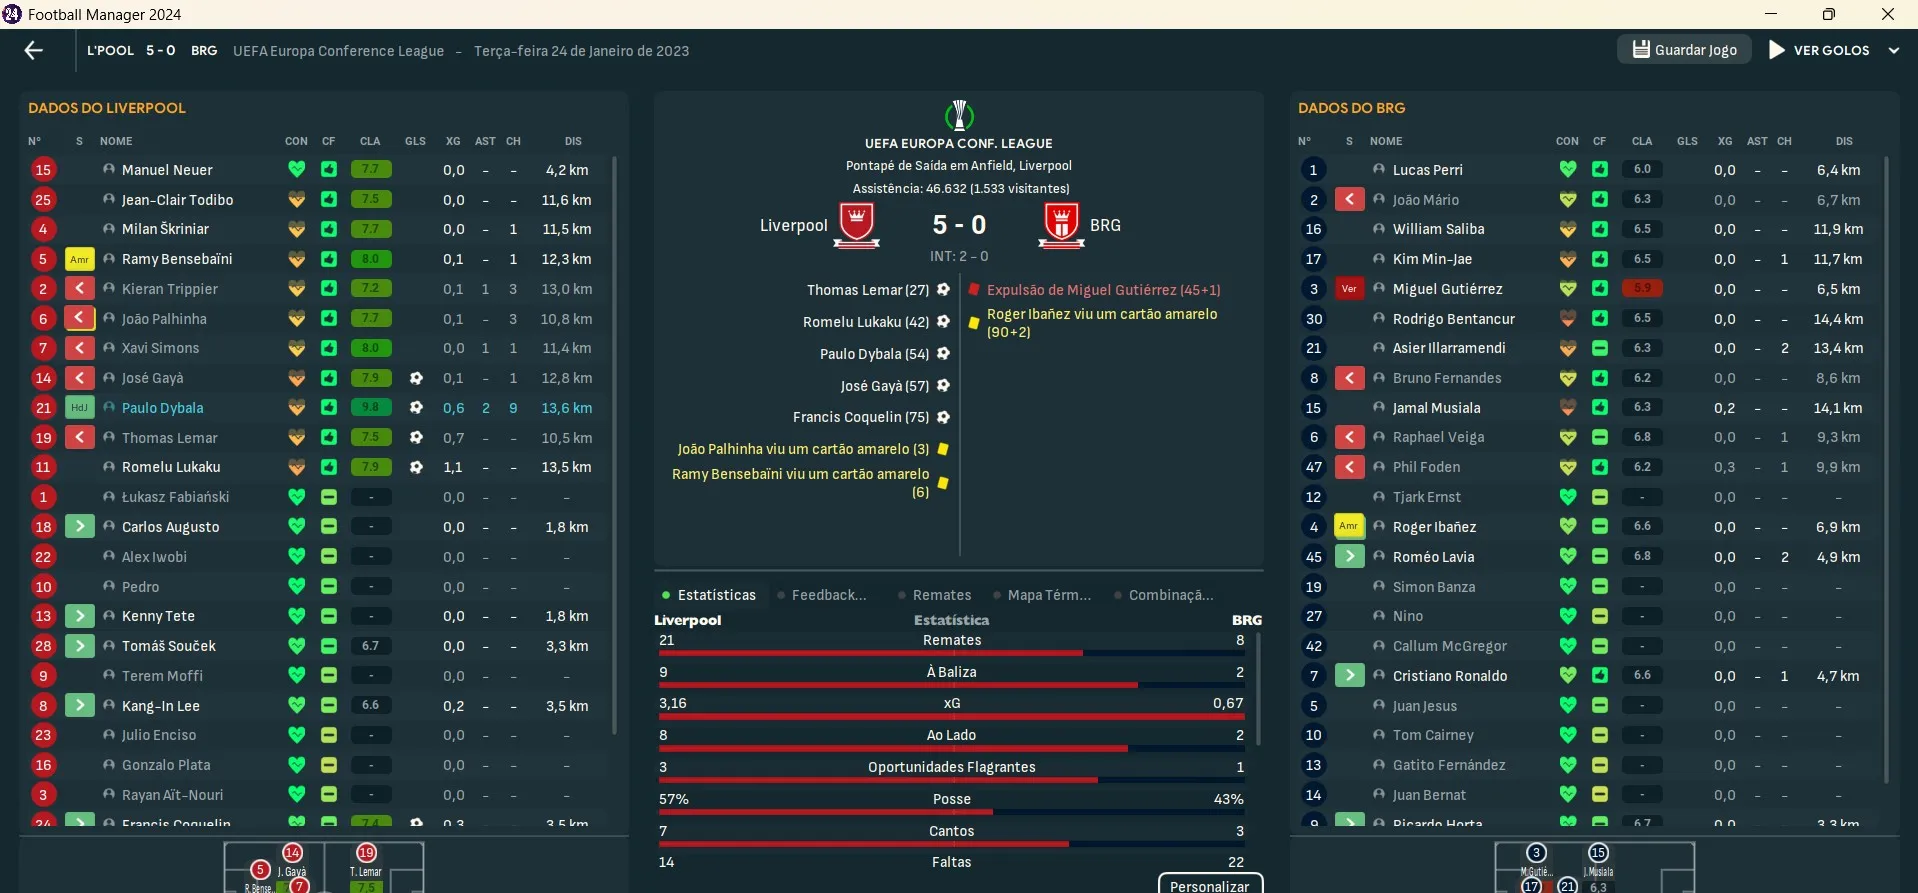Click the BRG club crest beside the score
Viewport: 1918px width, 893px height.
click(1061, 224)
